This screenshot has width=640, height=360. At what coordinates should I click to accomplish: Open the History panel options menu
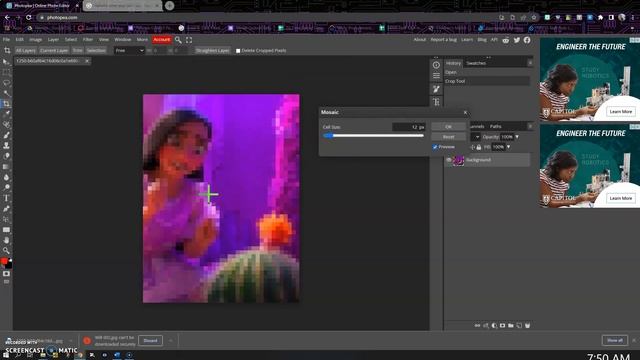(530, 63)
